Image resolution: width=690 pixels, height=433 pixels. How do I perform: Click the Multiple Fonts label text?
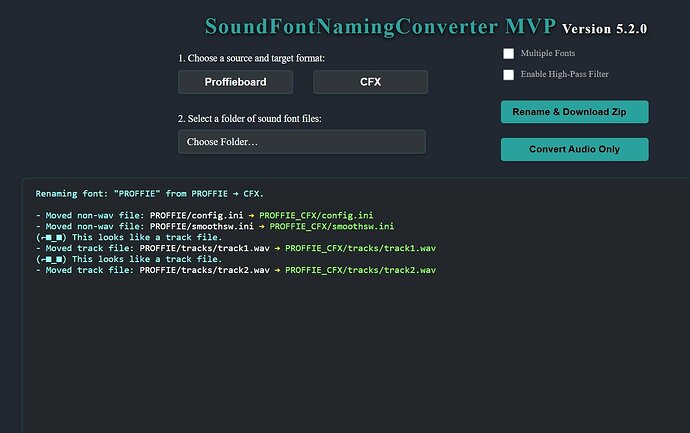coord(548,53)
